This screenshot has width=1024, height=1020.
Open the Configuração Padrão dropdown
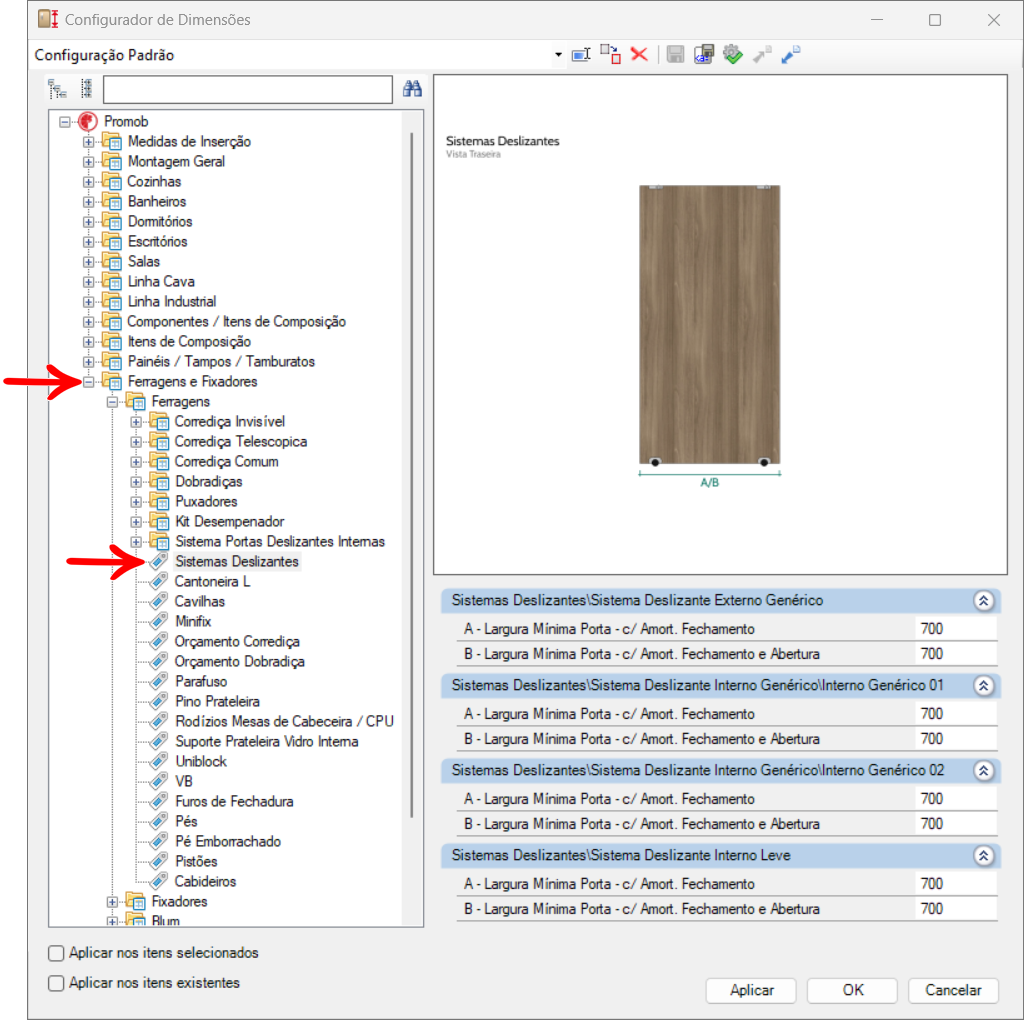click(558, 55)
